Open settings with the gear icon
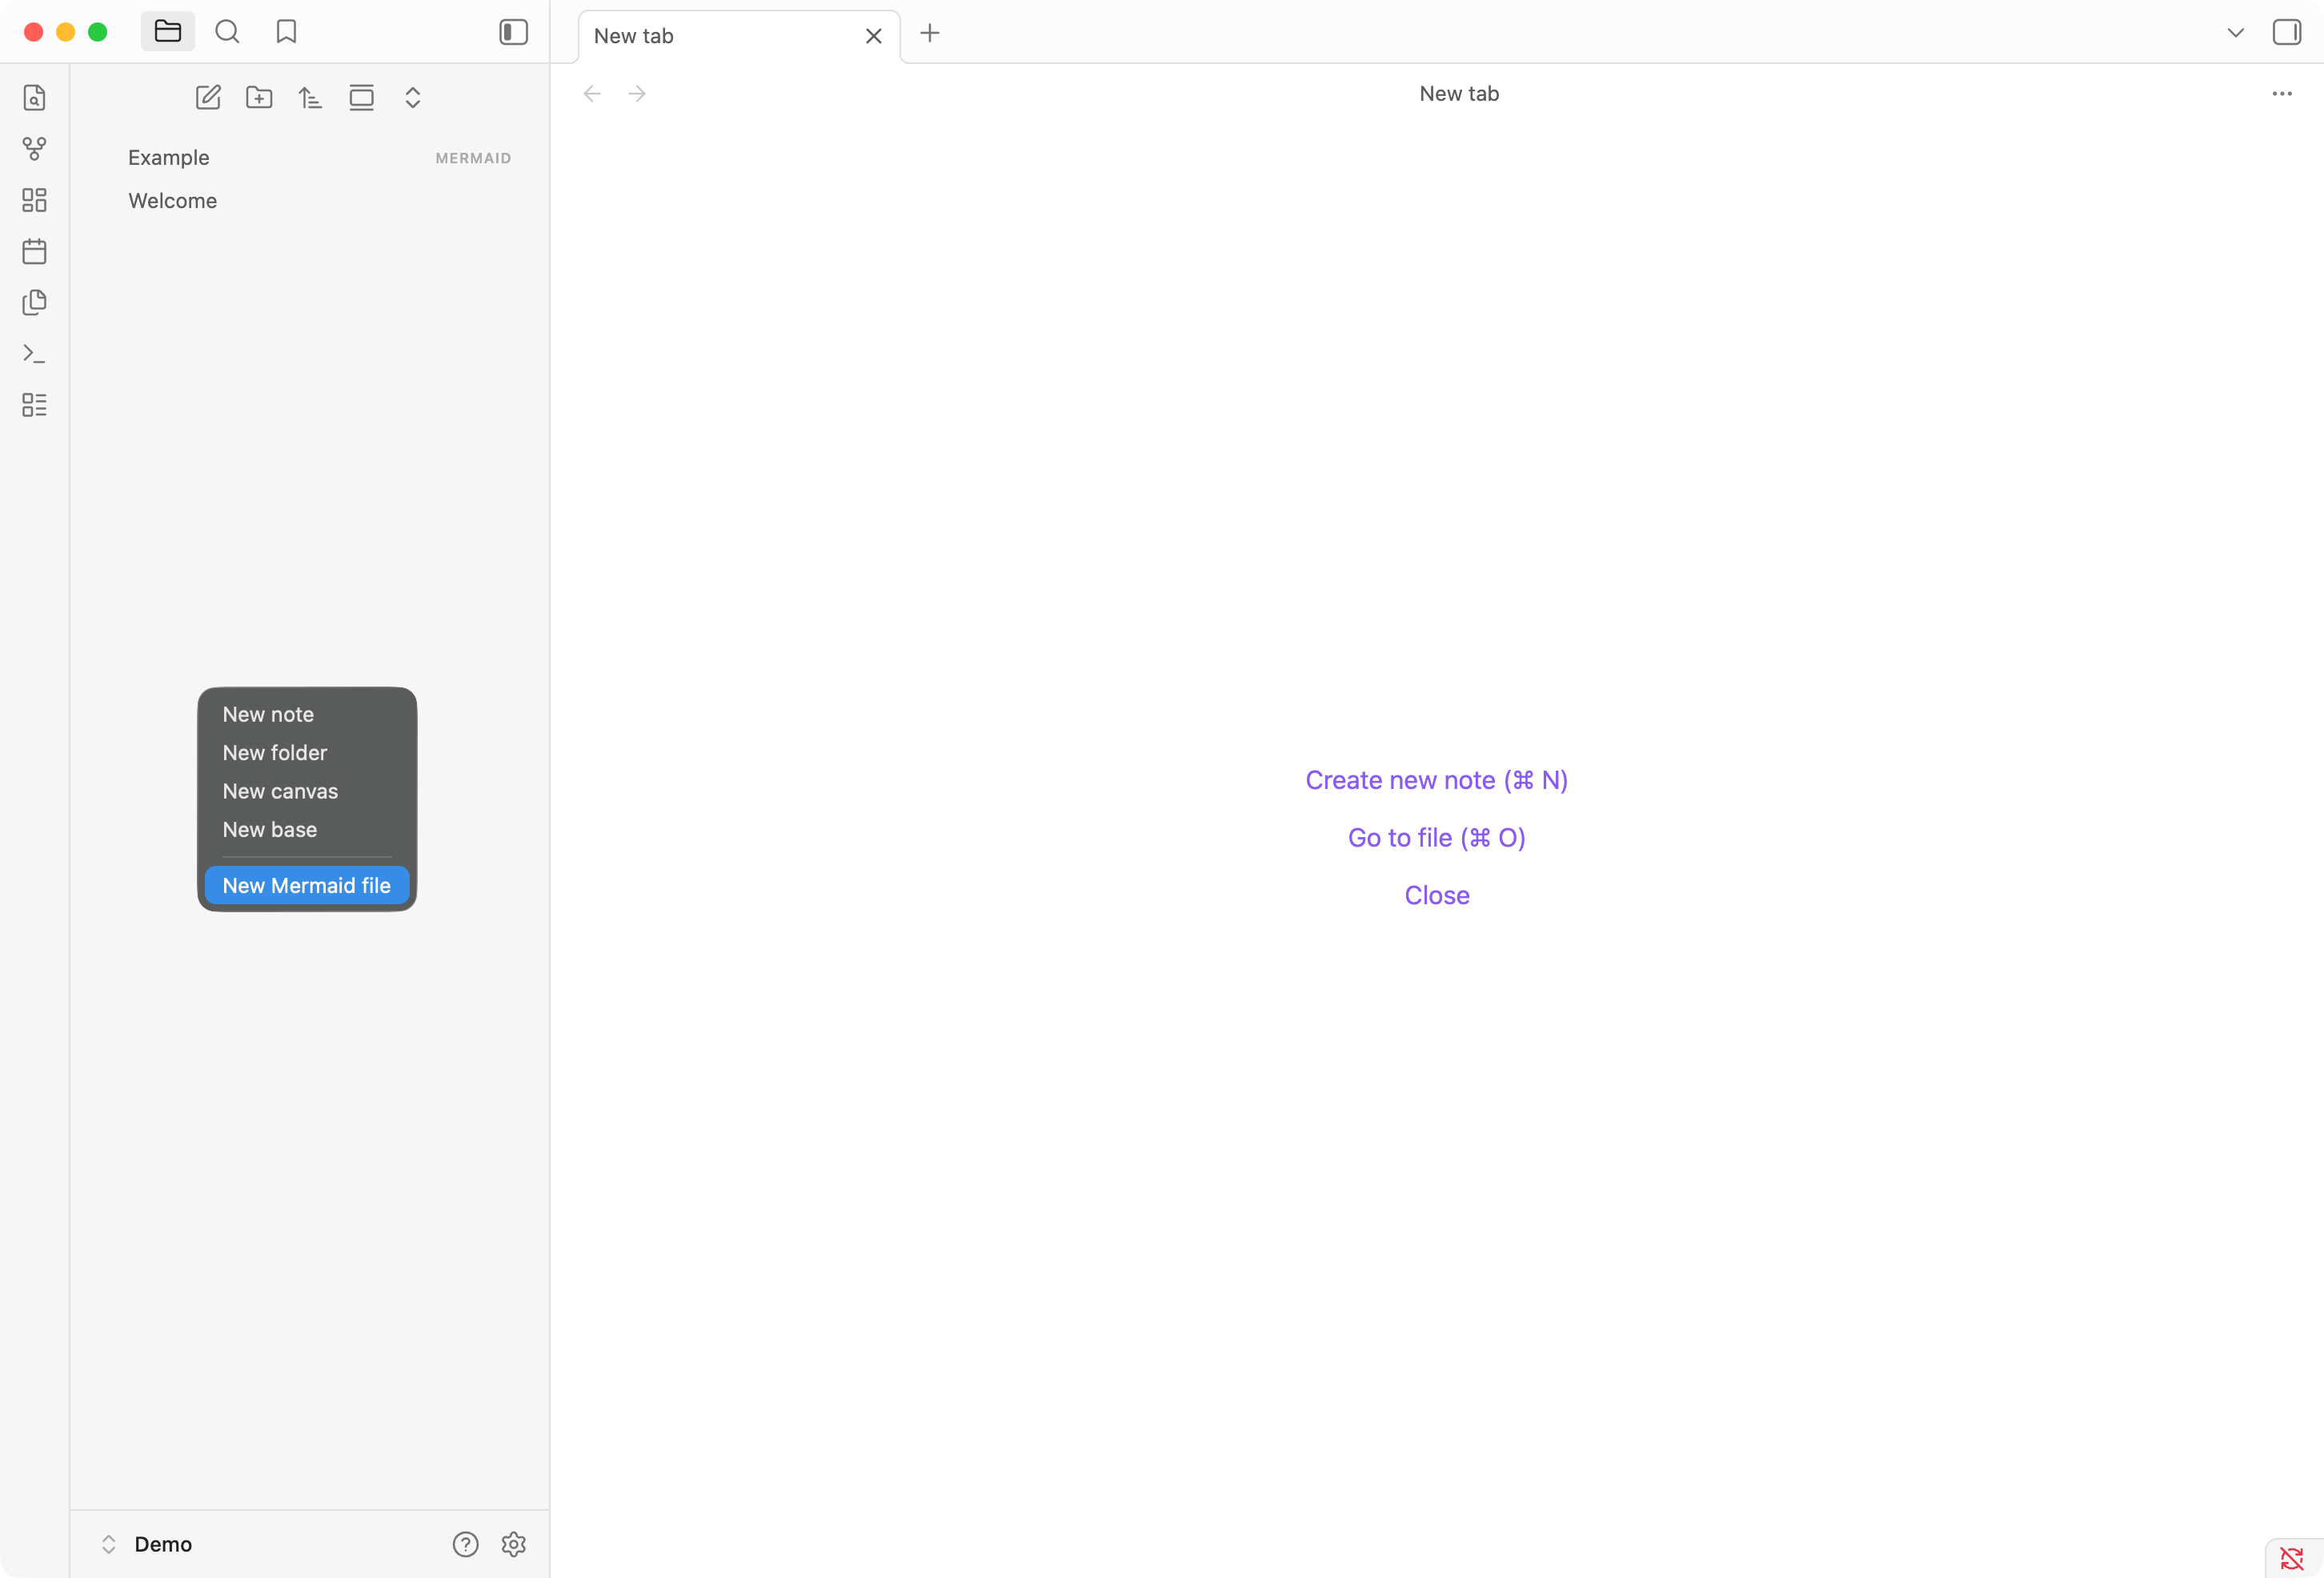 click(x=513, y=1543)
